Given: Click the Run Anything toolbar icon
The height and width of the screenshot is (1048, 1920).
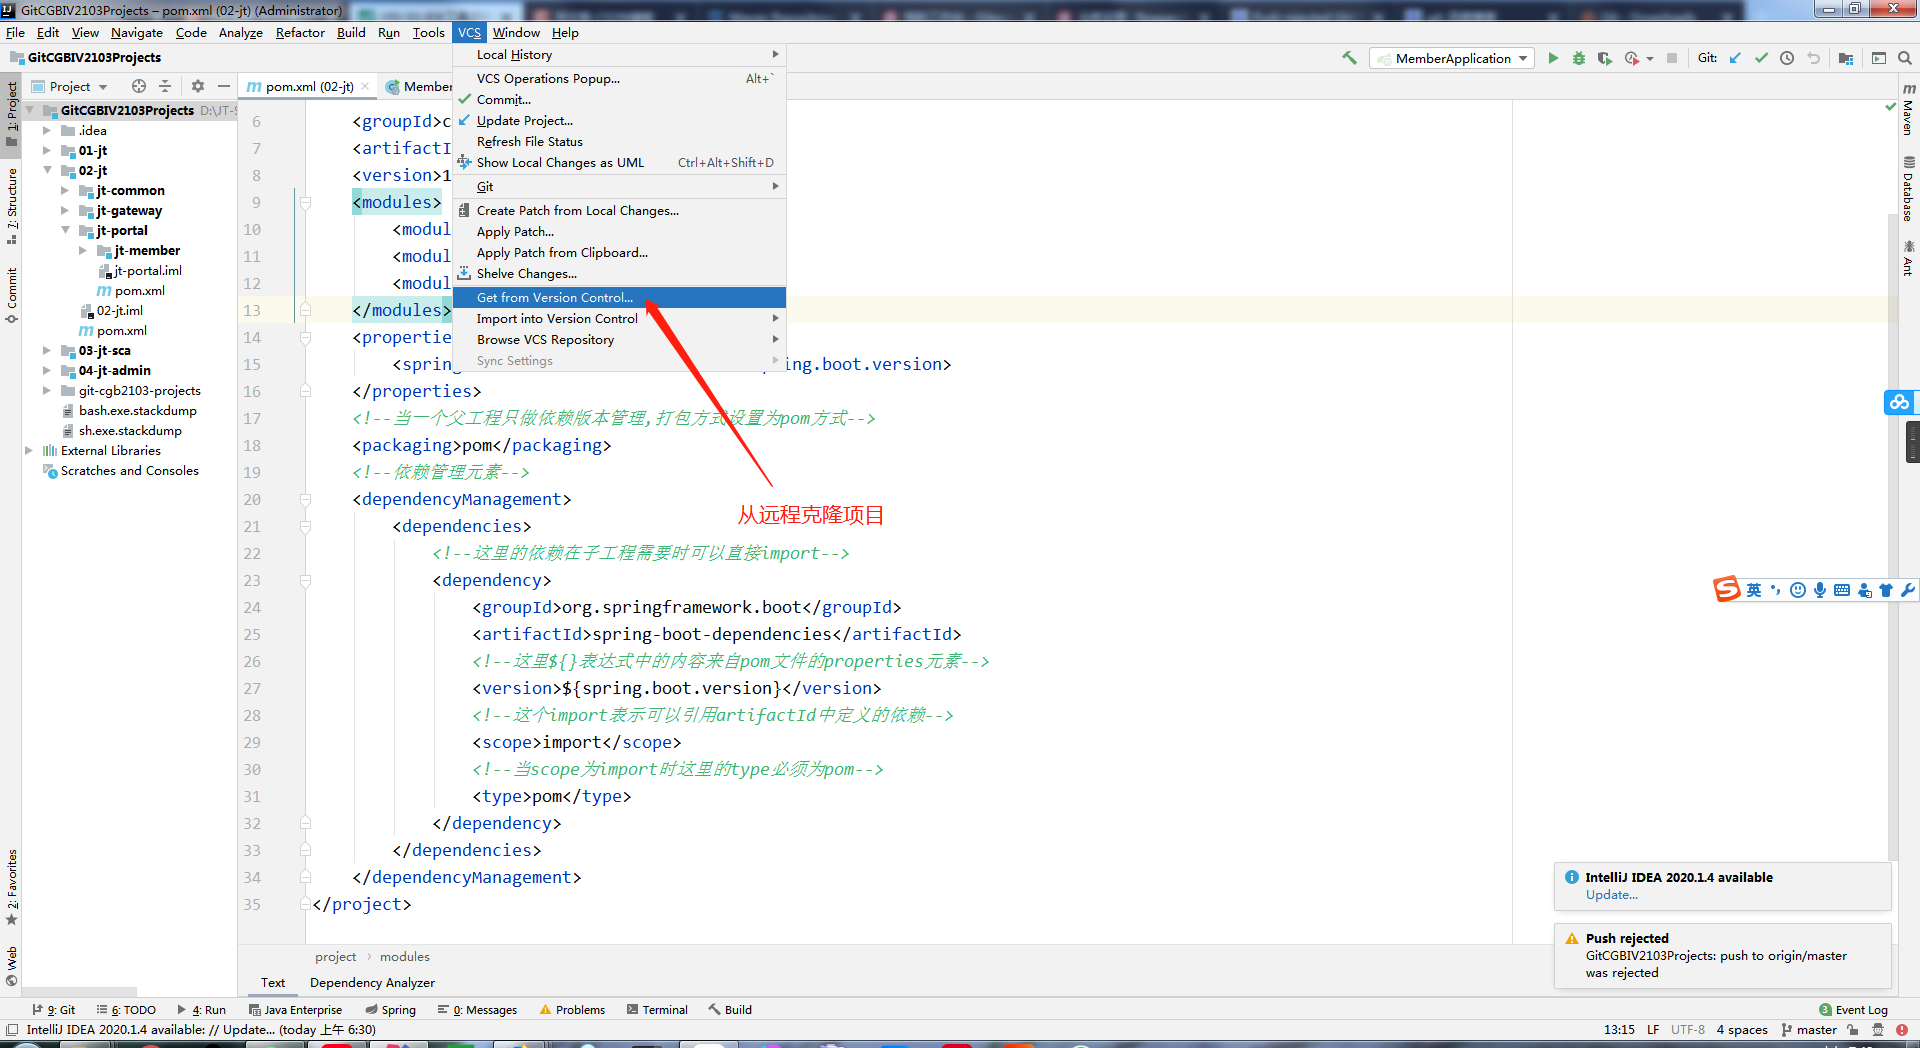Looking at the screenshot, I should pyautogui.click(x=1879, y=58).
